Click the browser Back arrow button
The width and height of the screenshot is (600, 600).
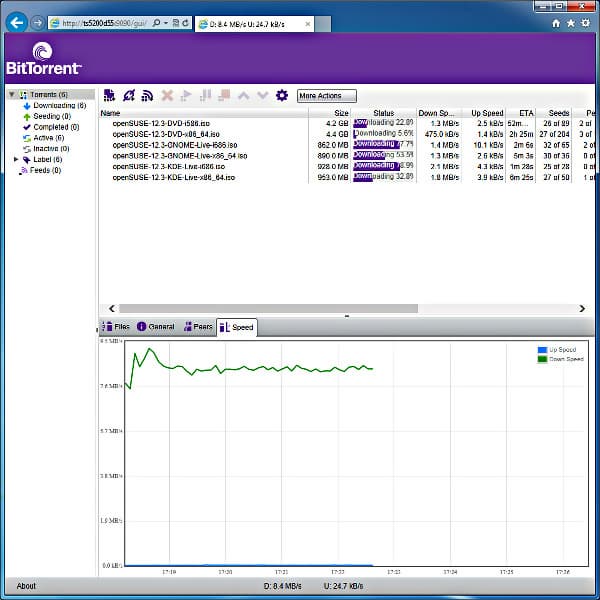(16, 23)
